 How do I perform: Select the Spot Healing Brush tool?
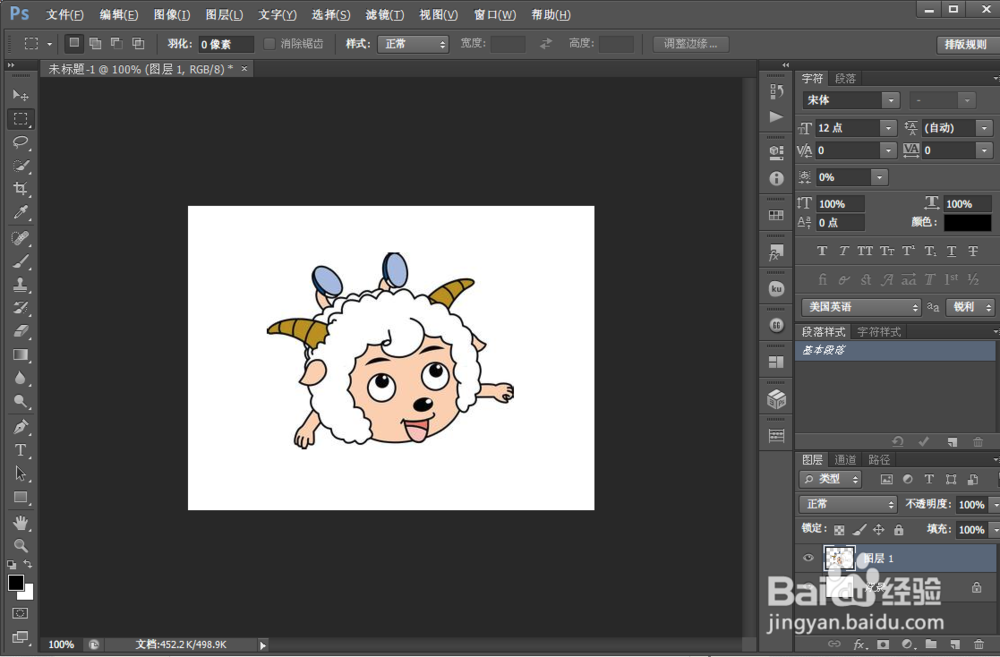click(x=20, y=238)
